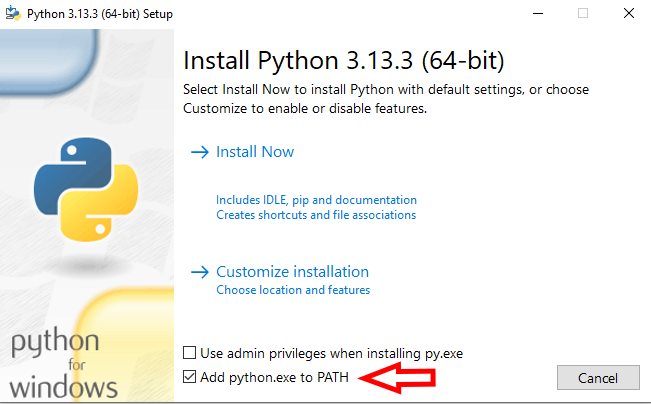Click the 'Install Python 3.13.3 (64-bit)' heading

344,58
